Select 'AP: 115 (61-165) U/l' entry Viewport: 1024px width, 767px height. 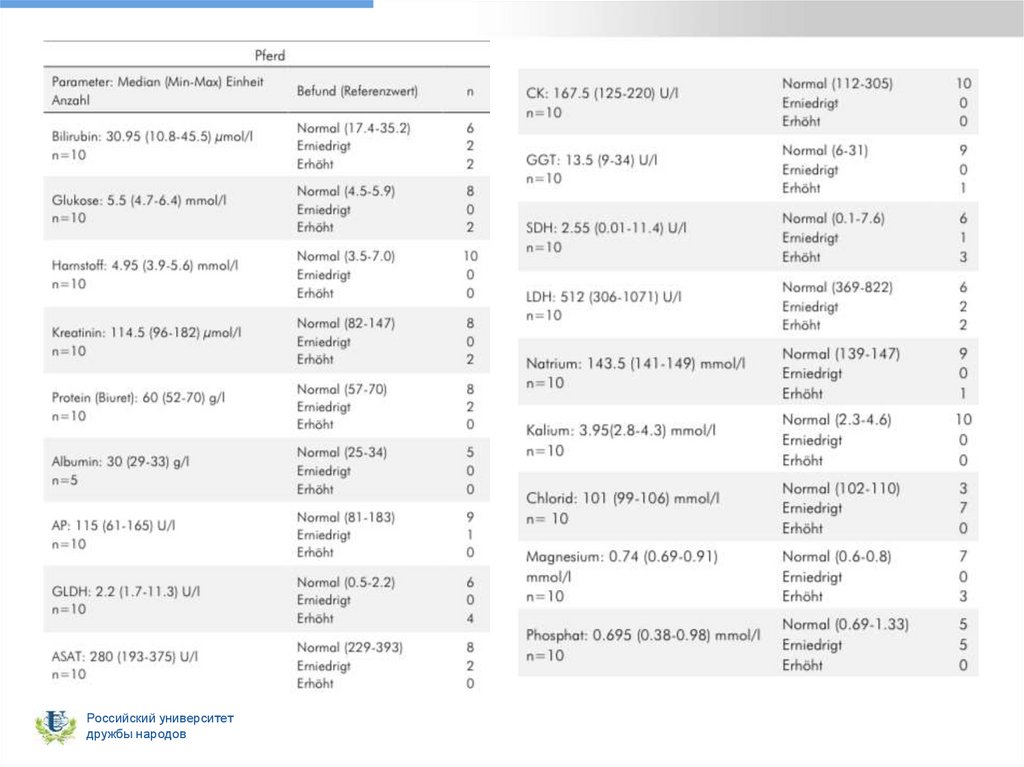pos(113,525)
